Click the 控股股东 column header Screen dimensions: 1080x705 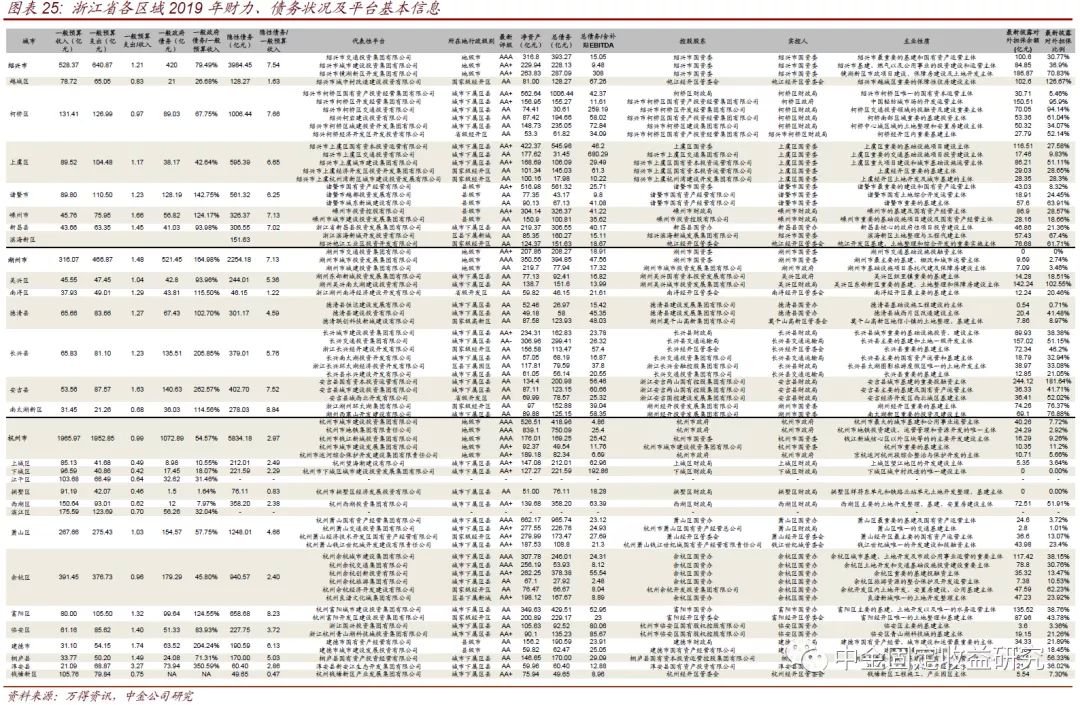(692, 42)
